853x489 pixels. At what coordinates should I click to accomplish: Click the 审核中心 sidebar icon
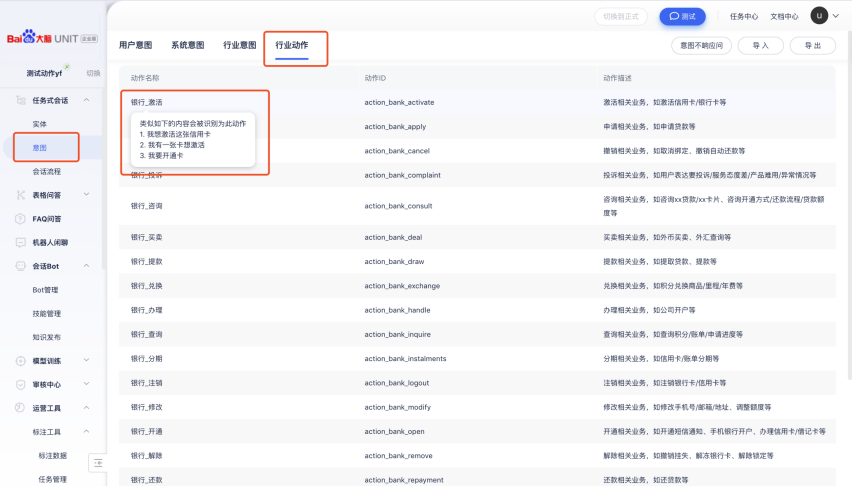click(x=21, y=385)
